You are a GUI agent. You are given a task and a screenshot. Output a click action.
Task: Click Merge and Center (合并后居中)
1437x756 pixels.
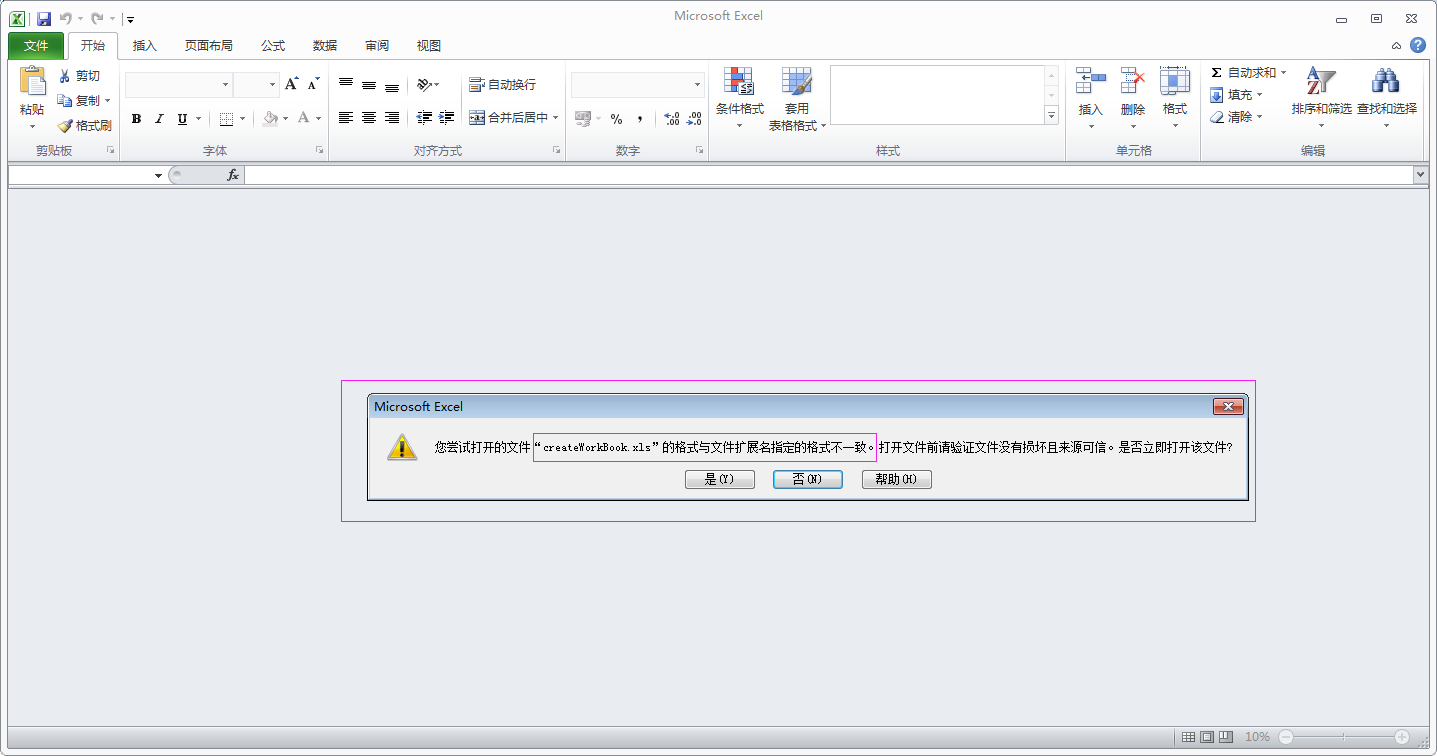(x=508, y=118)
